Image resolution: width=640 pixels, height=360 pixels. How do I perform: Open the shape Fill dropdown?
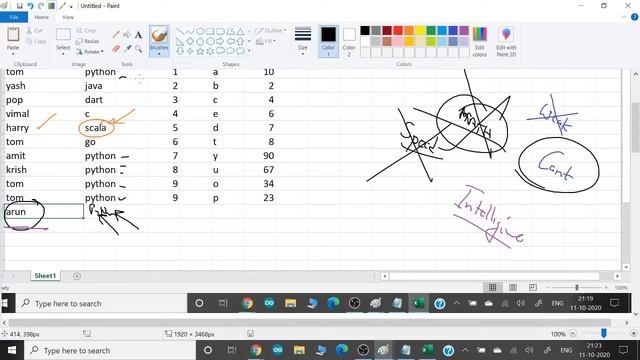[x=266, y=41]
